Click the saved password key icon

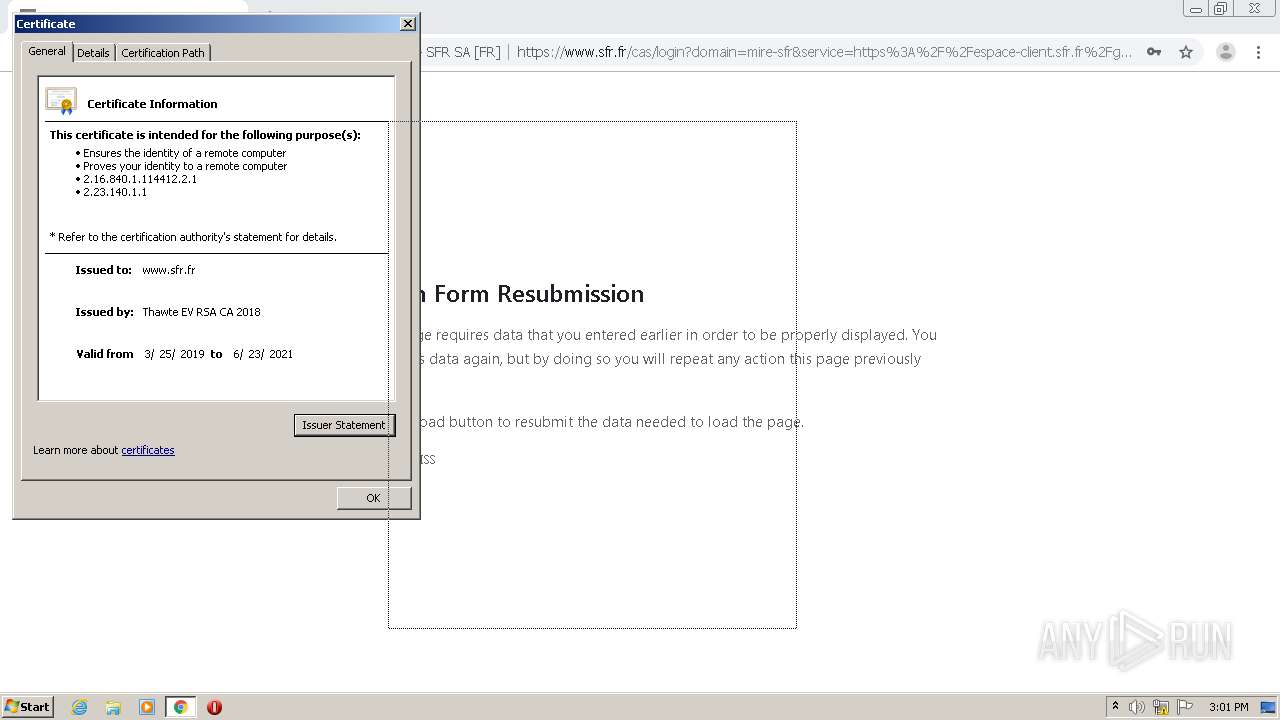point(1154,52)
